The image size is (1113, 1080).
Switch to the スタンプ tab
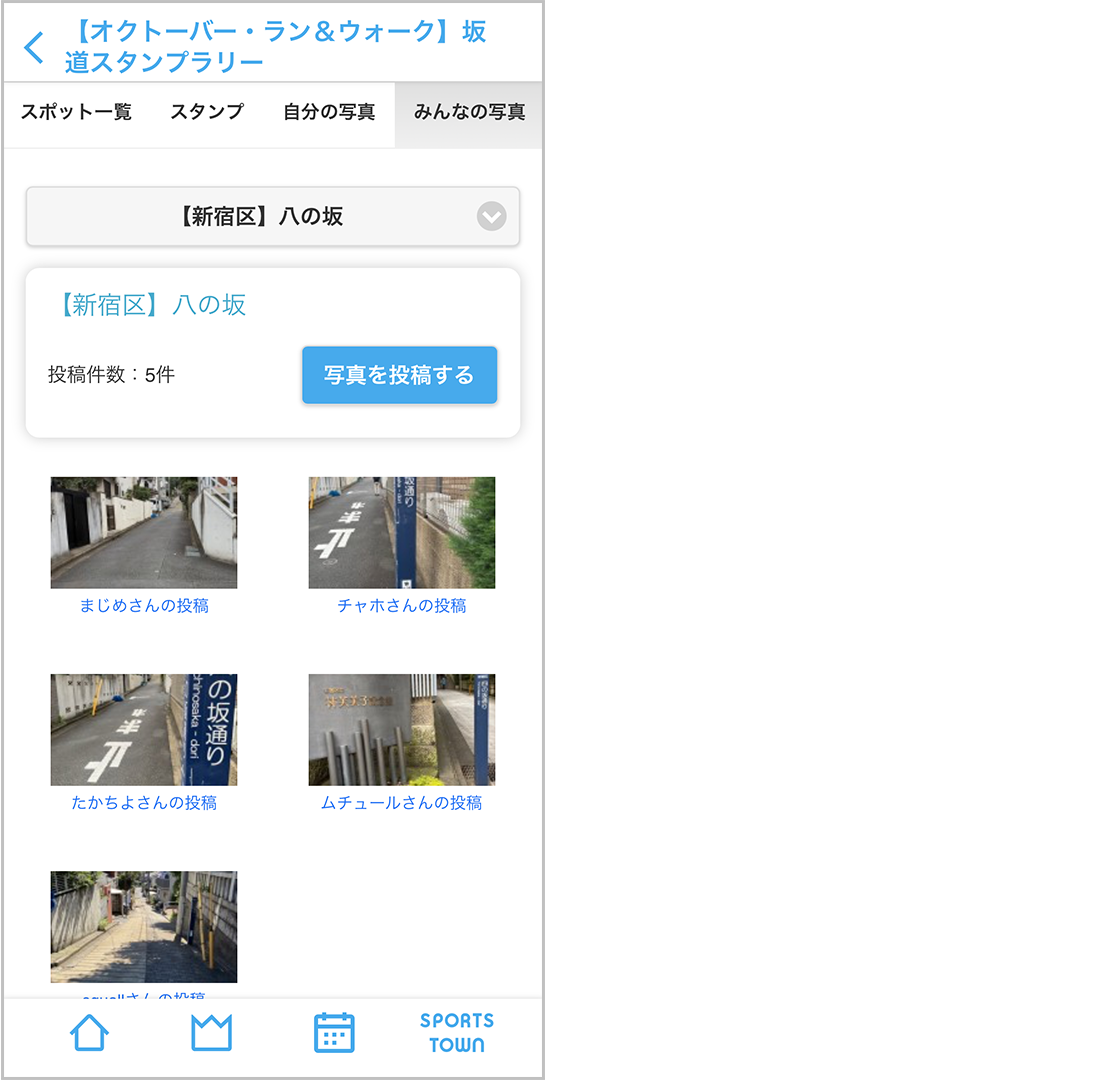point(207,112)
